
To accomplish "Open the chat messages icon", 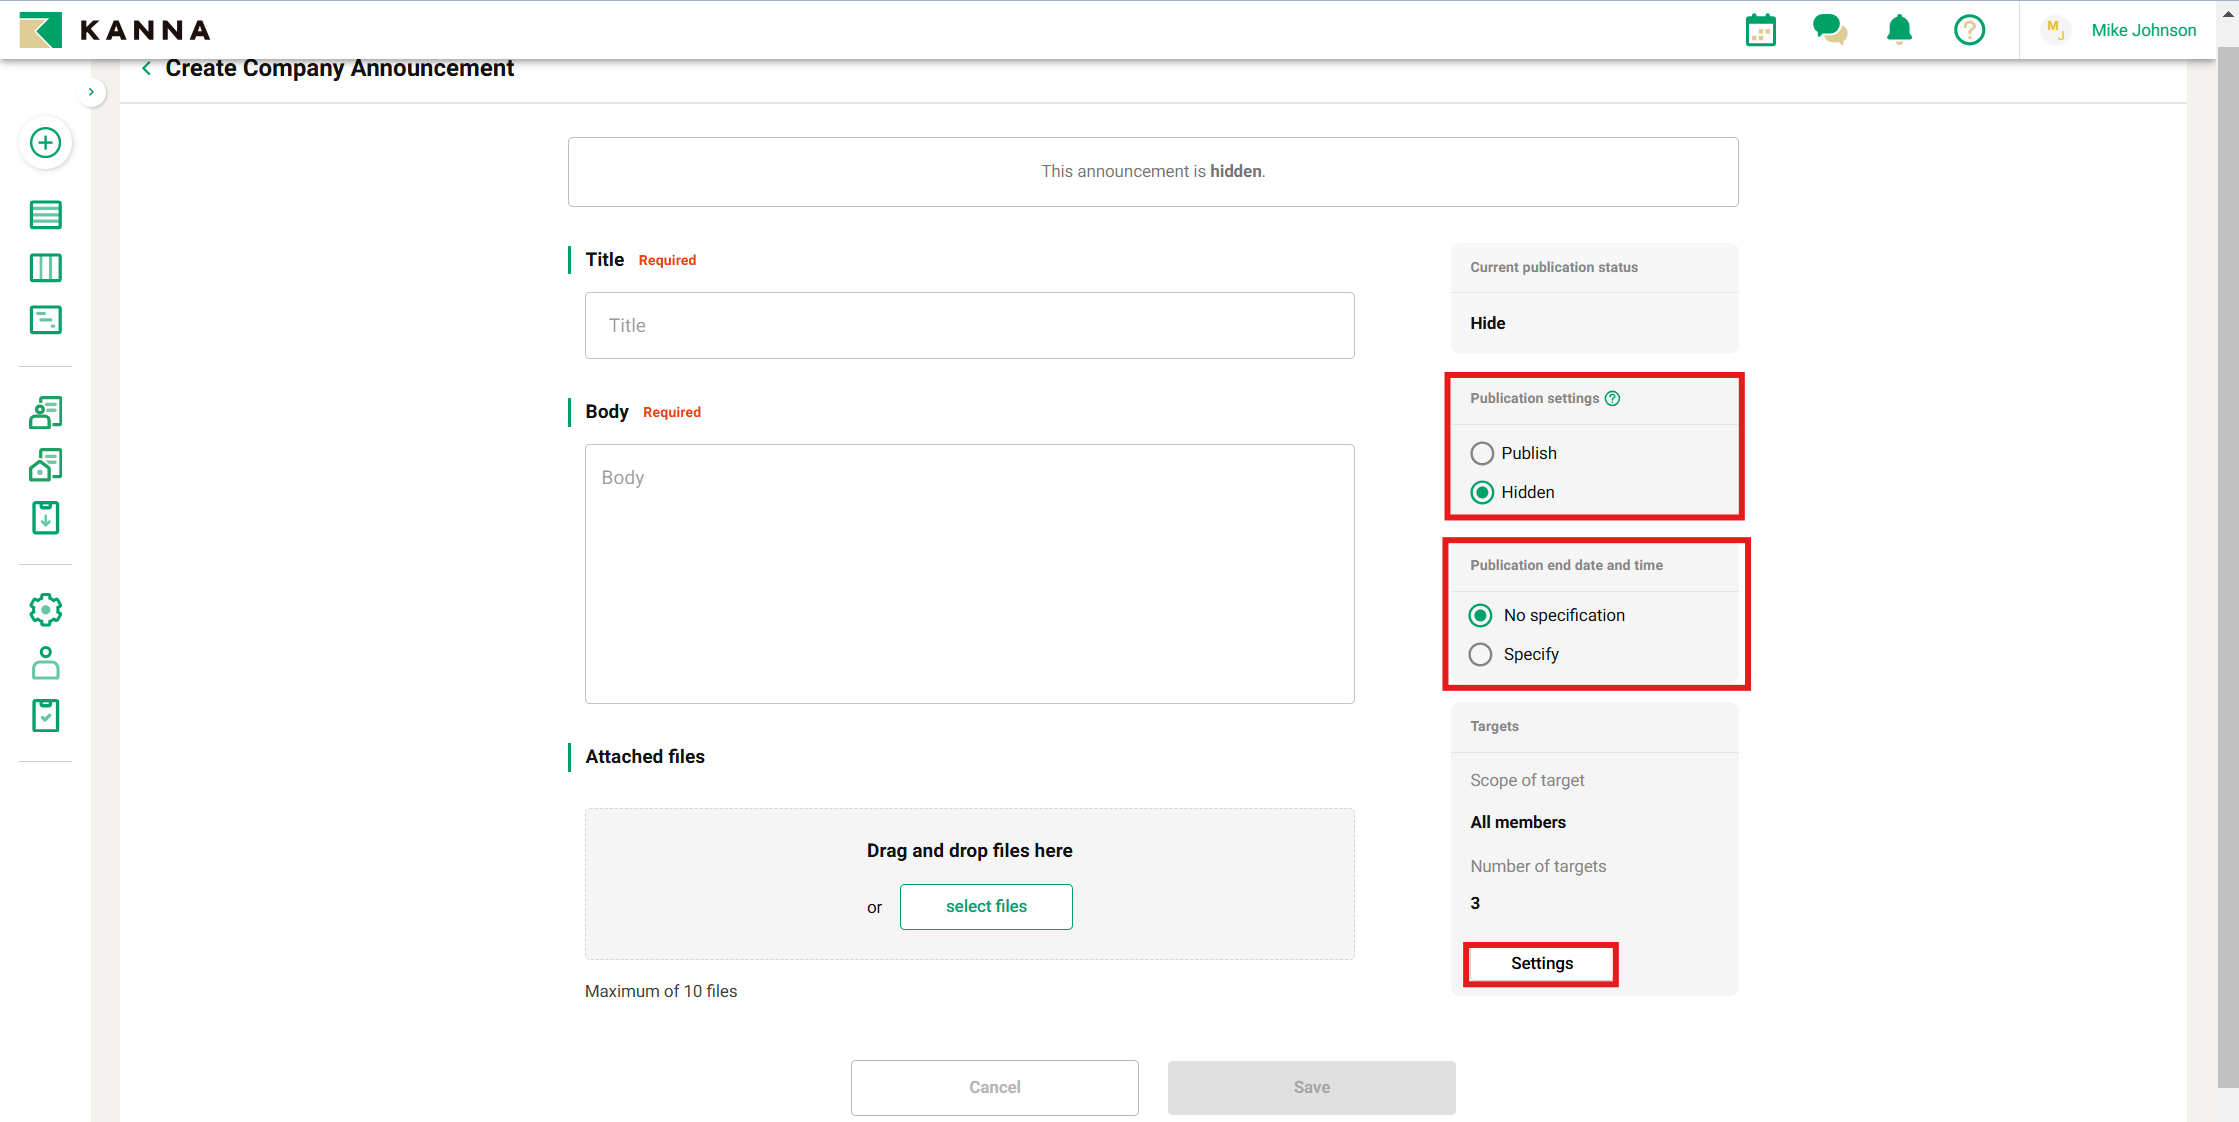I will click(x=1829, y=30).
